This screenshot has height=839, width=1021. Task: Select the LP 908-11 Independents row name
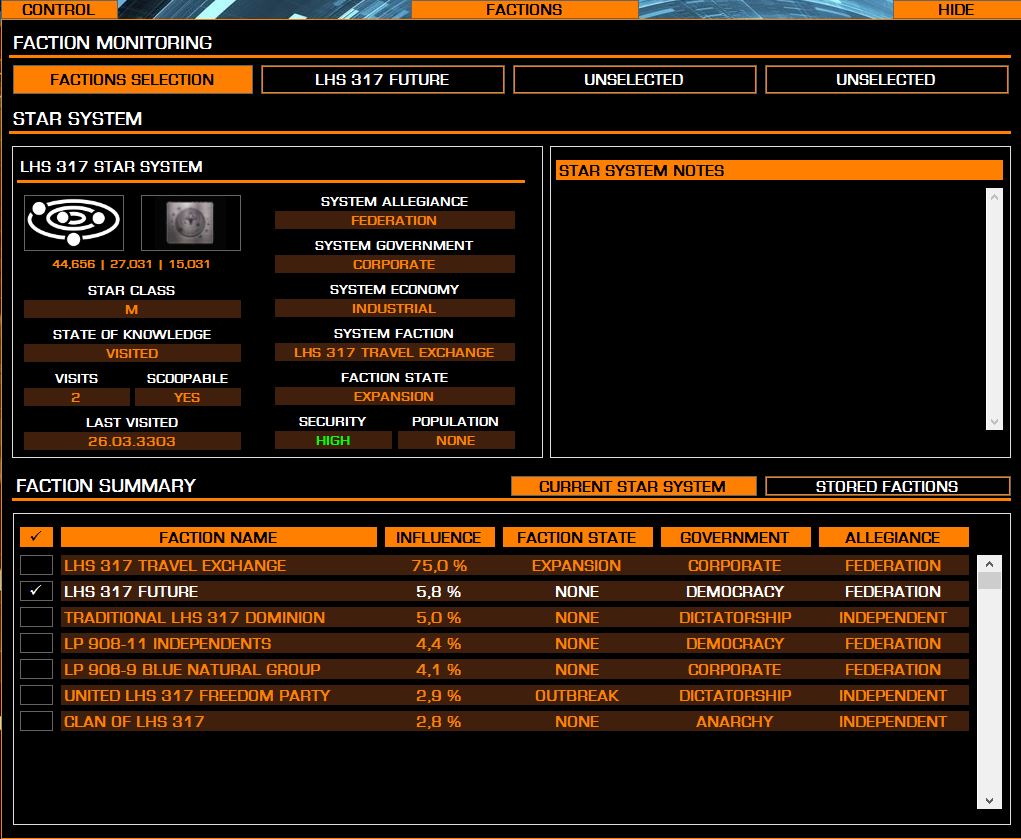(167, 644)
